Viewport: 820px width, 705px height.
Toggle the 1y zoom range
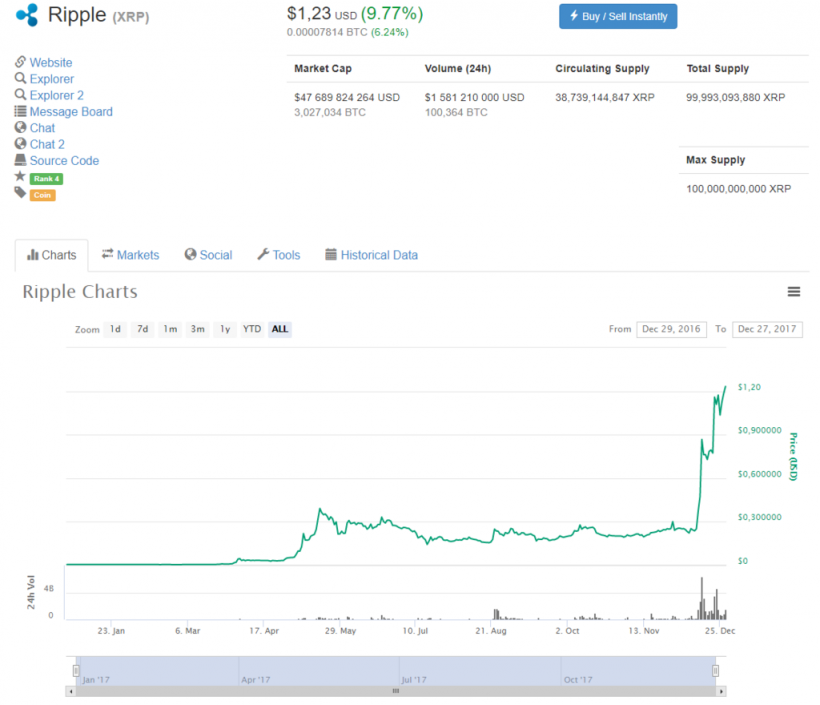pos(224,329)
